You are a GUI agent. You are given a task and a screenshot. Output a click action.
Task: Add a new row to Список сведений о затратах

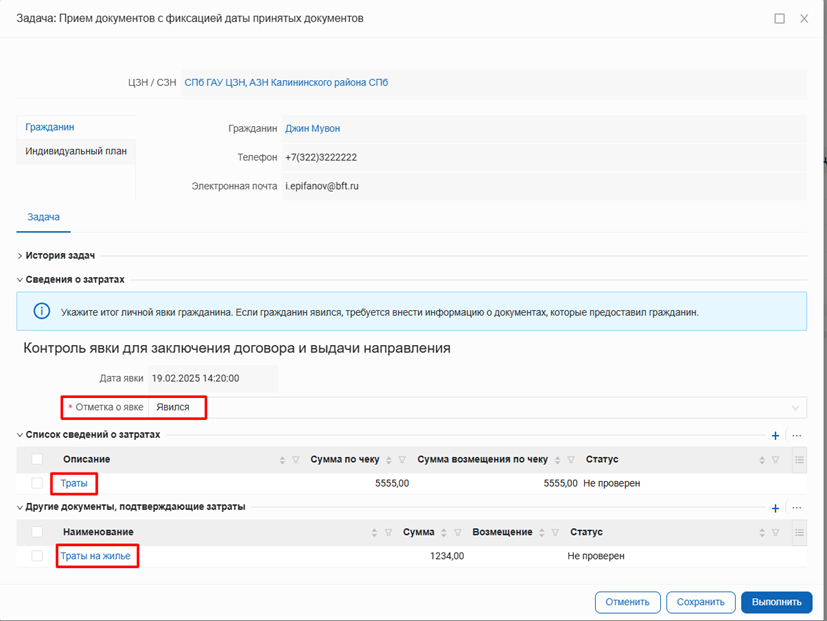pyautogui.click(x=775, y=436)
